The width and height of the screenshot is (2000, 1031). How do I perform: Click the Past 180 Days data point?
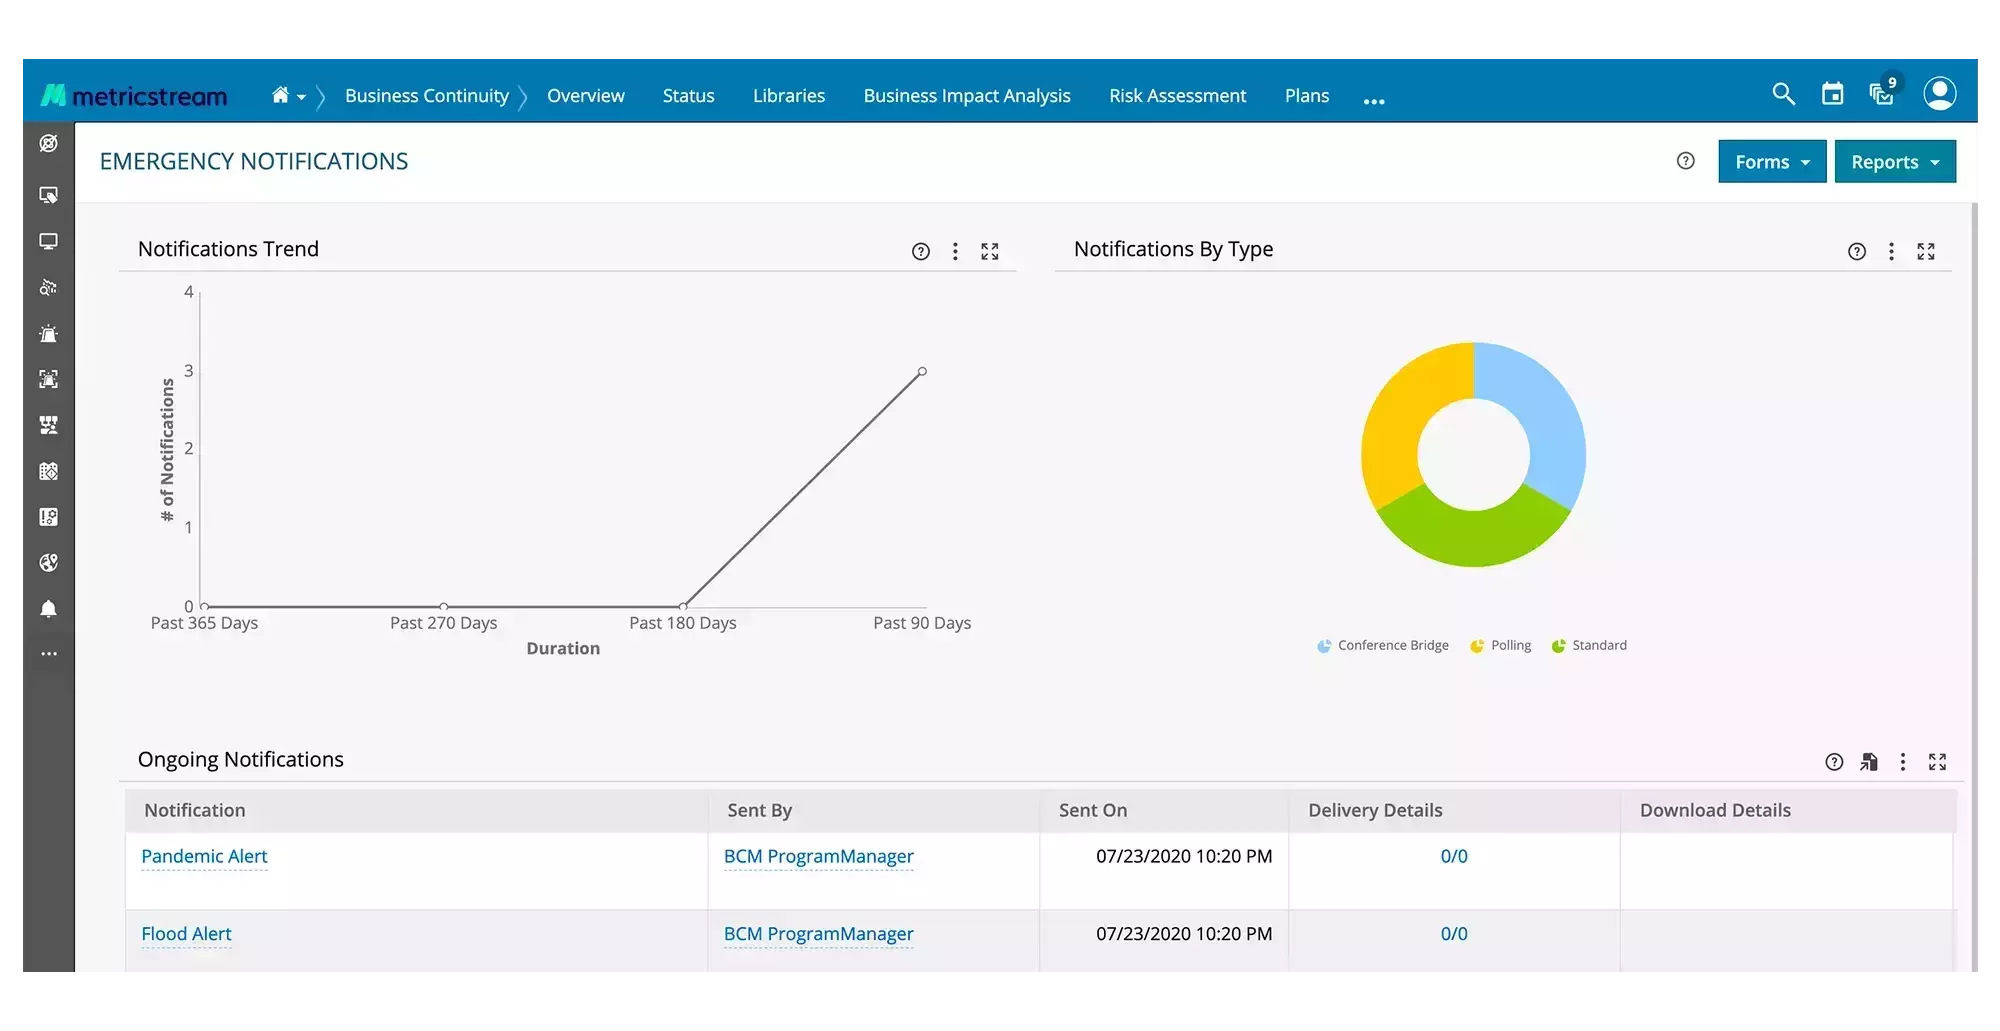683,606
